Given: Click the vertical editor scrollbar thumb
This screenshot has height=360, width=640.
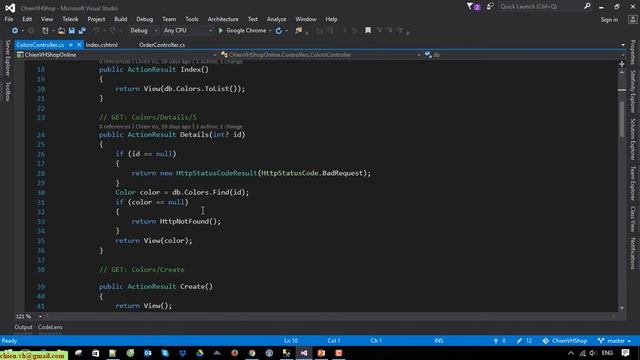Looking at the screenshot, I should pyautogui.click(x=622, y=118).
